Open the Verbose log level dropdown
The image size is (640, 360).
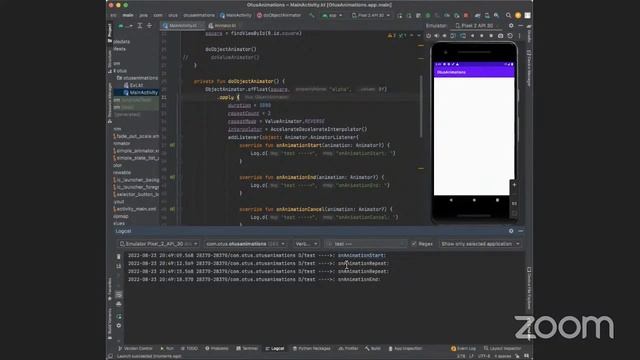306,244
